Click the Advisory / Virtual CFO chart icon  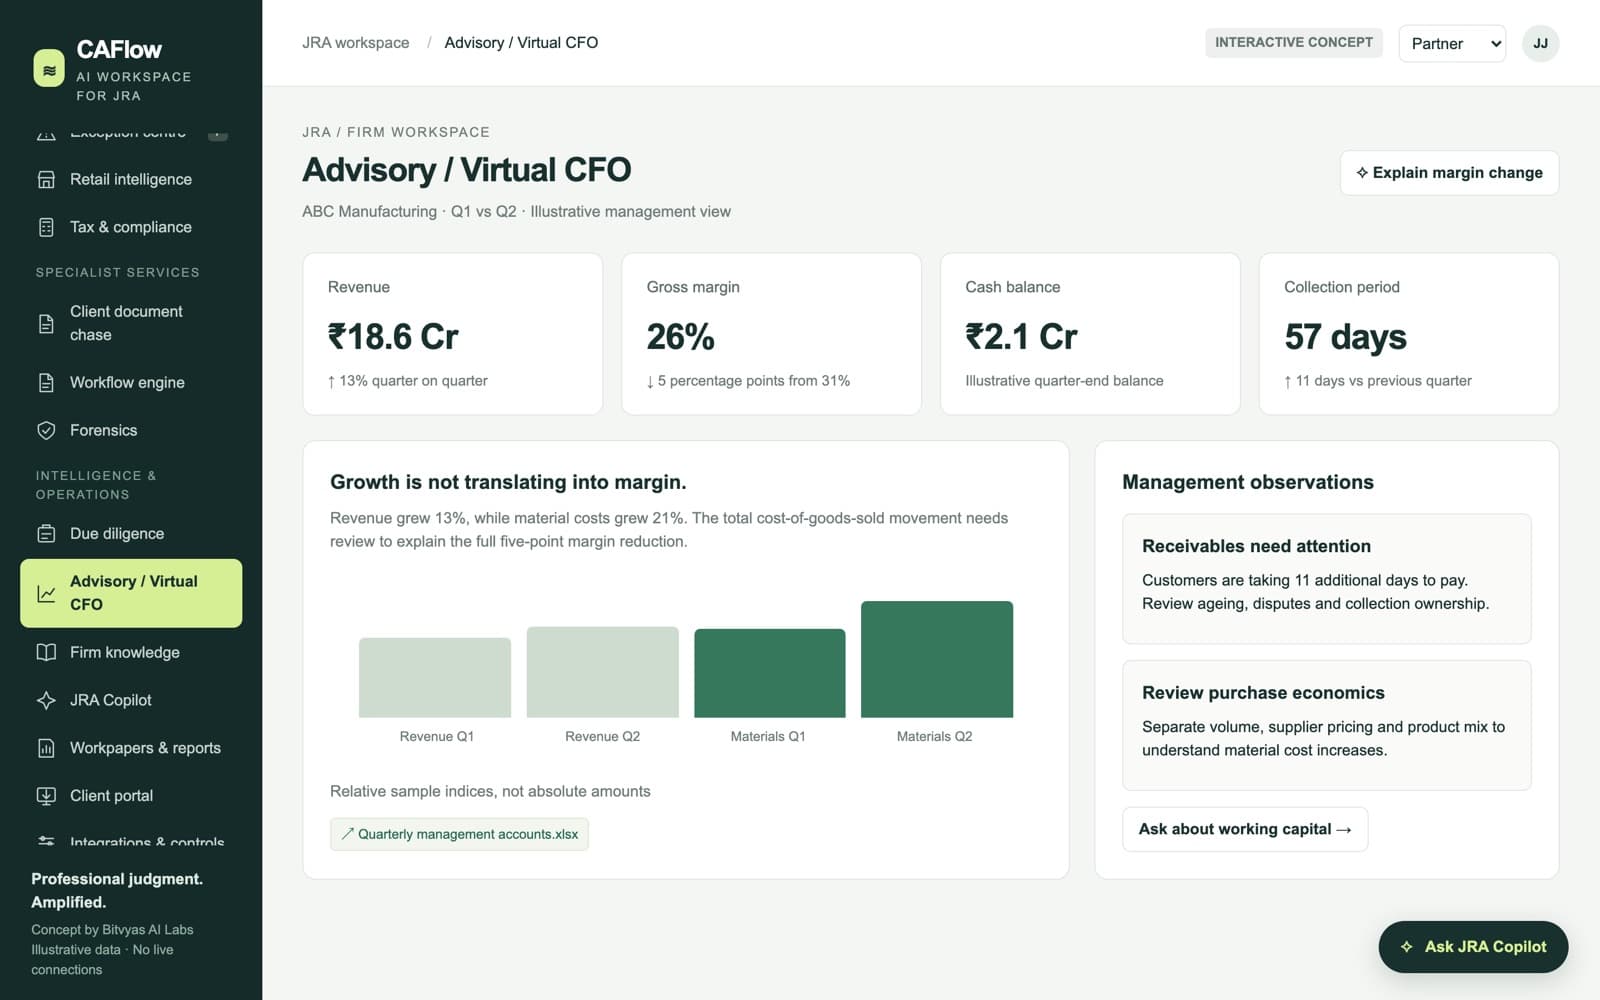(x=46, y=594)
